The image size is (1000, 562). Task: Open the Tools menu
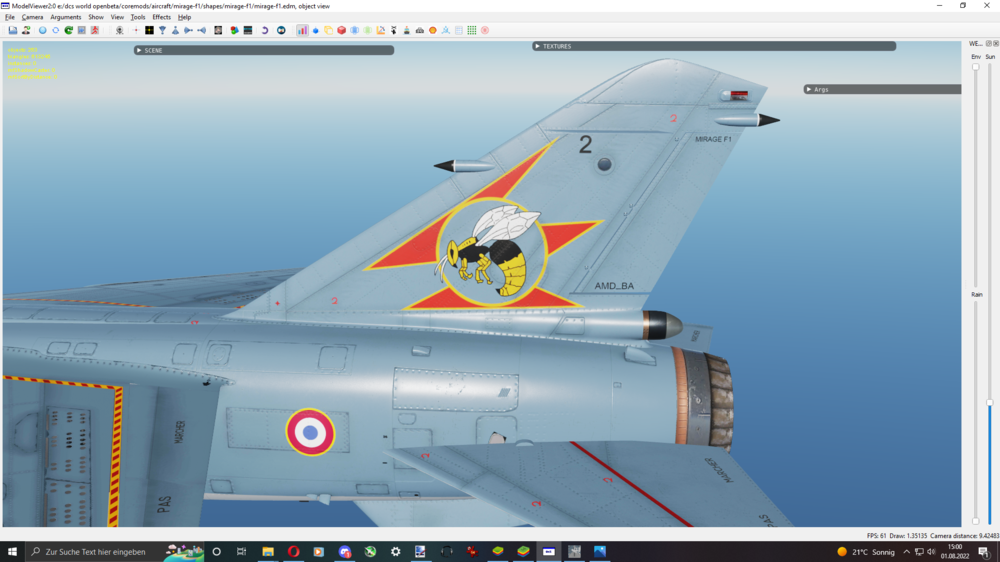coord(138,17)
